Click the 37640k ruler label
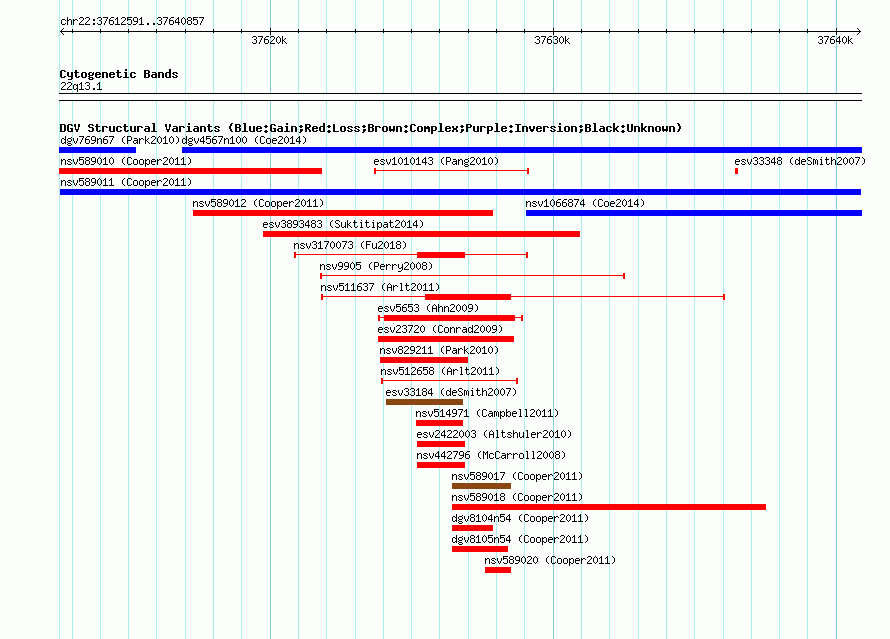 (x=835, y=40)
